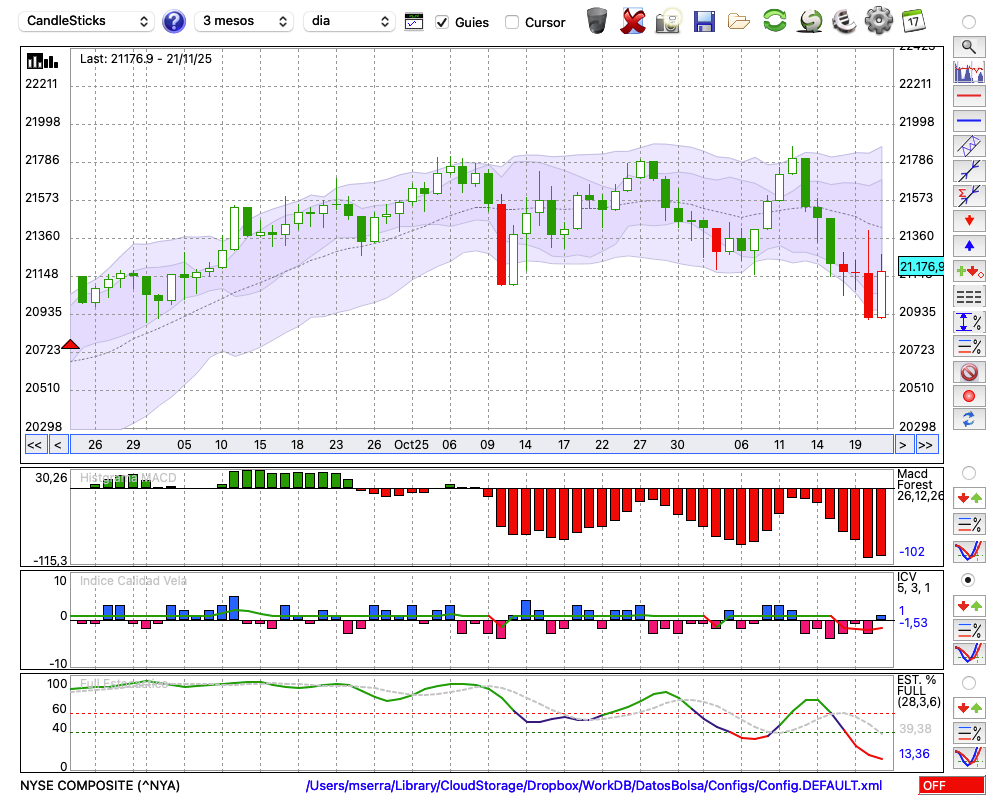
Task: Open the 'dia' interval dropdown
Action: coord(349,21)
